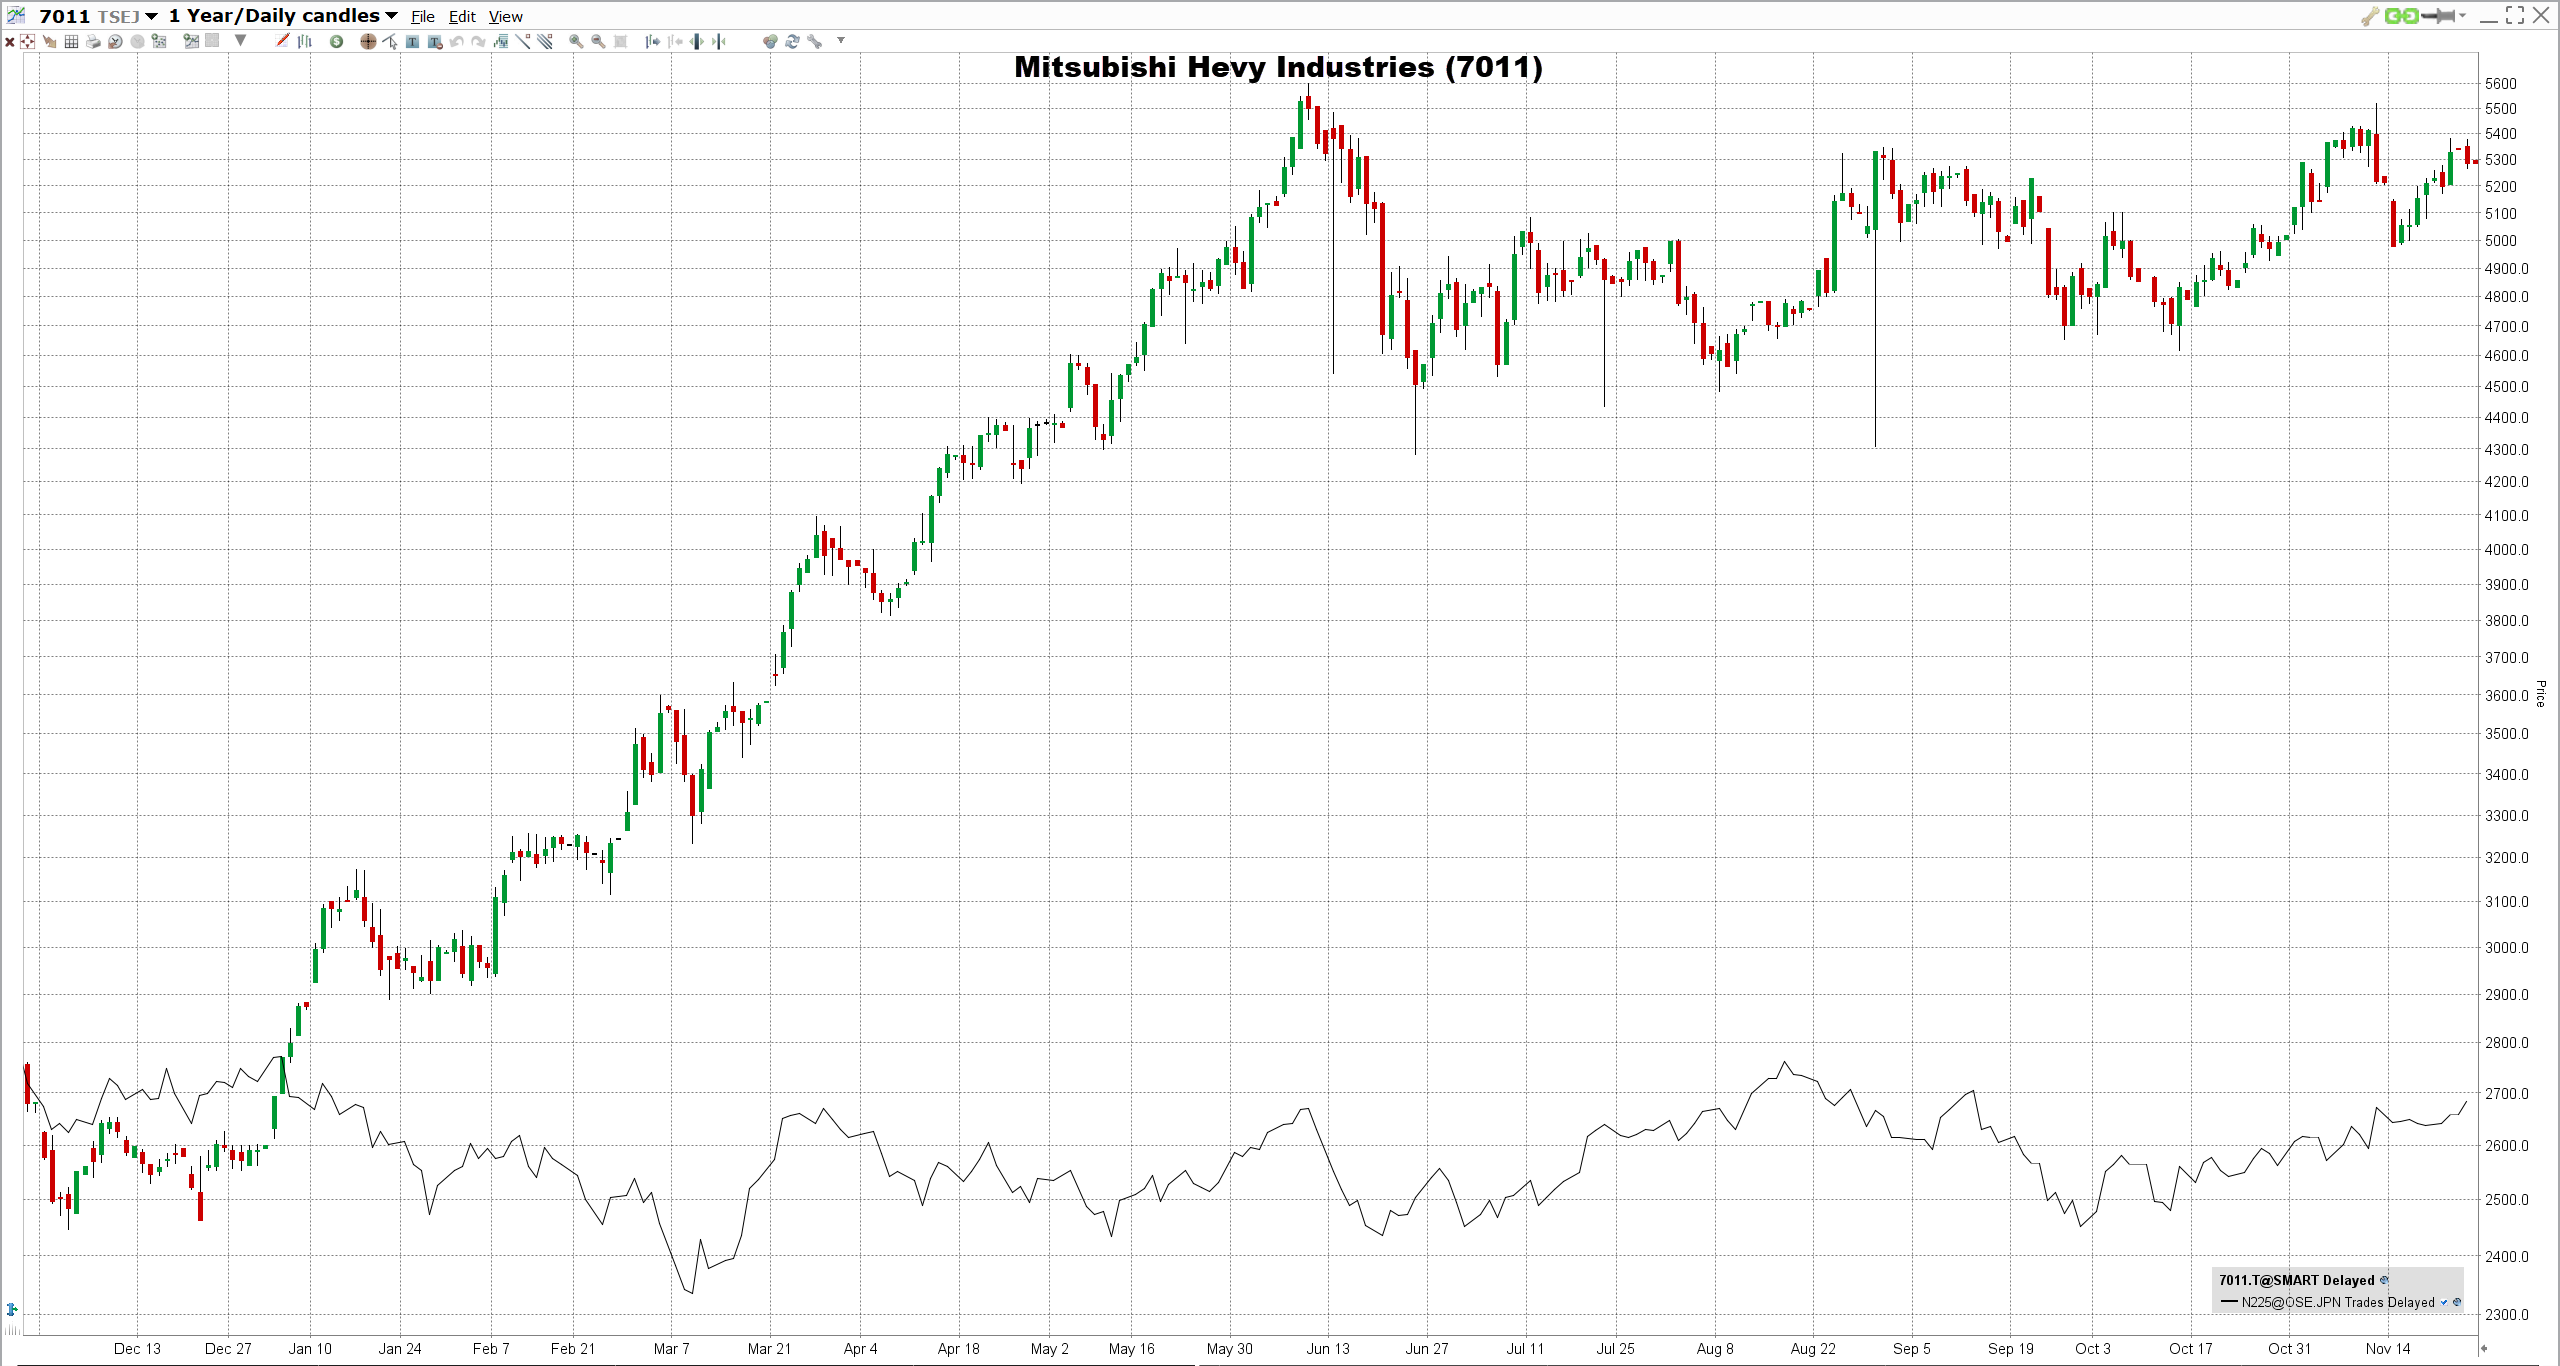Click the blue marker at bottom-left of chart
Viewport: 2560px width, 1366px height.
coord(12,1309)
